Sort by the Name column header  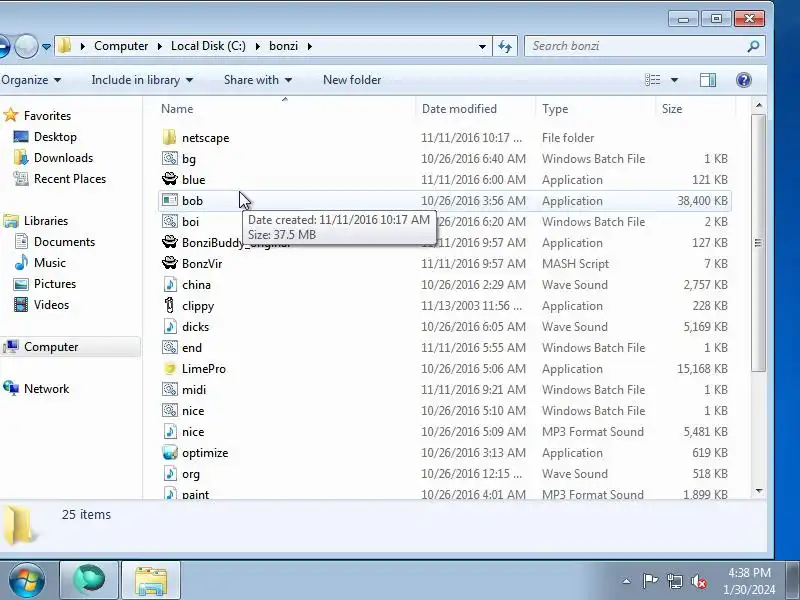[286, 109]
